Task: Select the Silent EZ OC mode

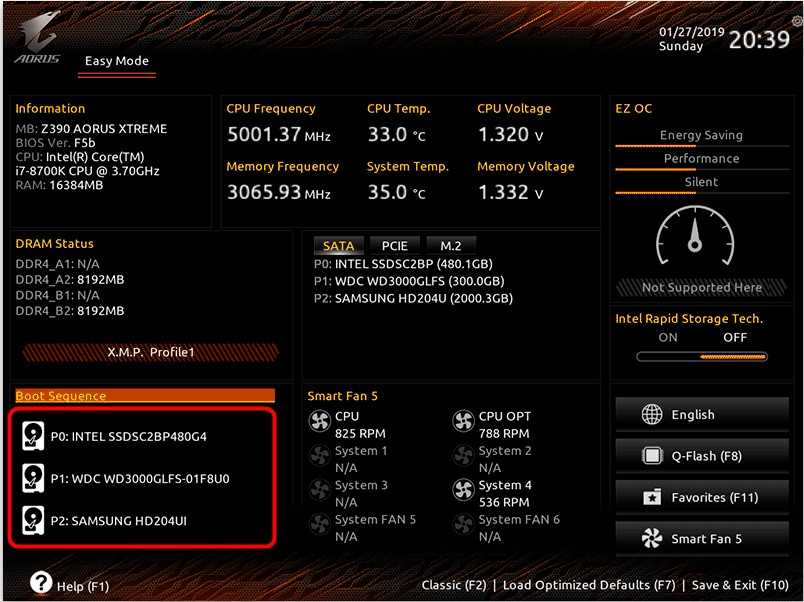Action: [701, 183]
